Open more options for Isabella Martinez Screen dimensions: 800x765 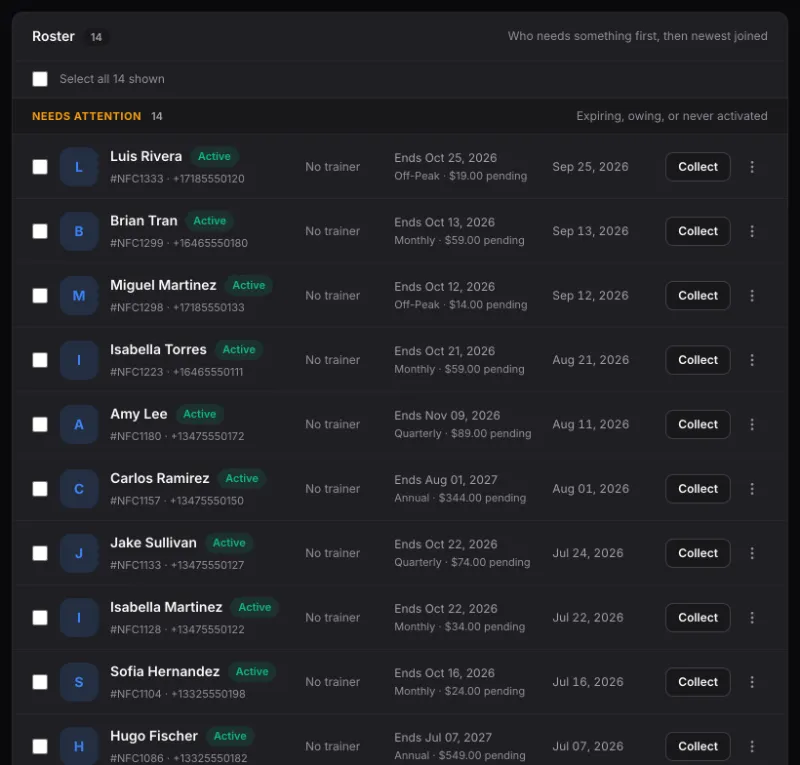(752, 618)
